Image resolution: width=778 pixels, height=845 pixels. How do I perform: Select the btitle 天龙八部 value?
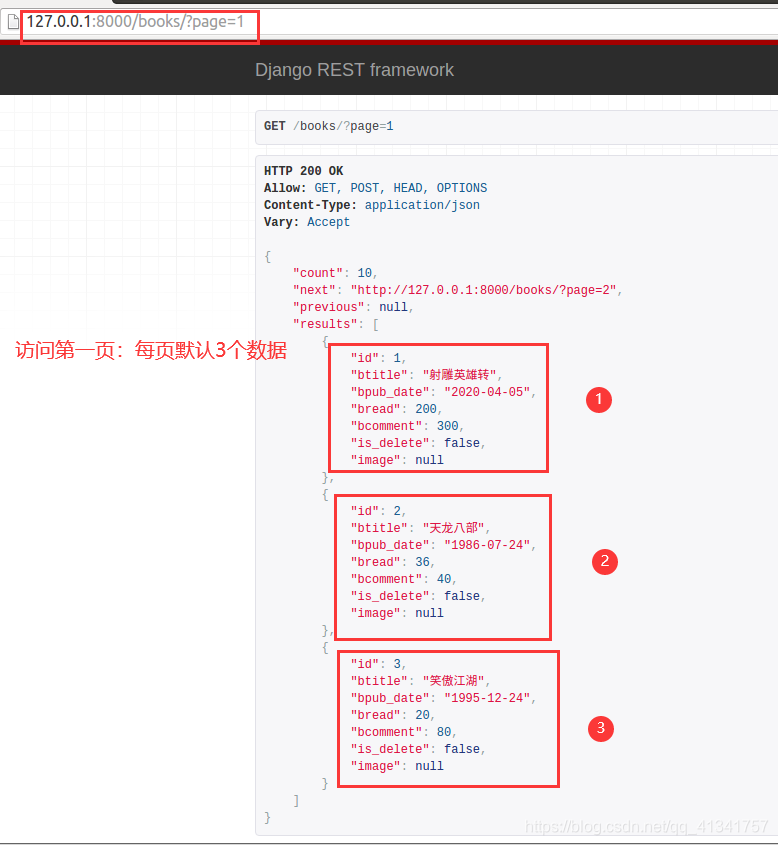[453, 528]
